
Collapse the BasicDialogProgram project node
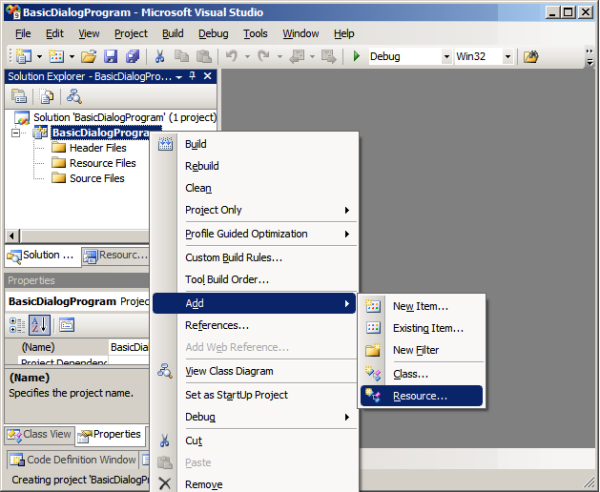(16, 133)
